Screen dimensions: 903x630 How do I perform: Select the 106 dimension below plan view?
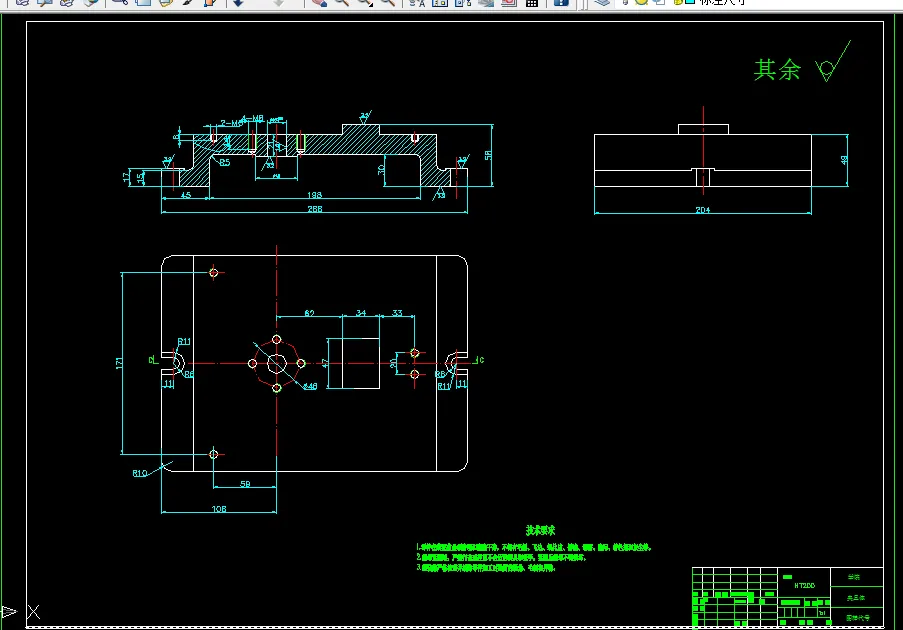(x=219, y=508)
